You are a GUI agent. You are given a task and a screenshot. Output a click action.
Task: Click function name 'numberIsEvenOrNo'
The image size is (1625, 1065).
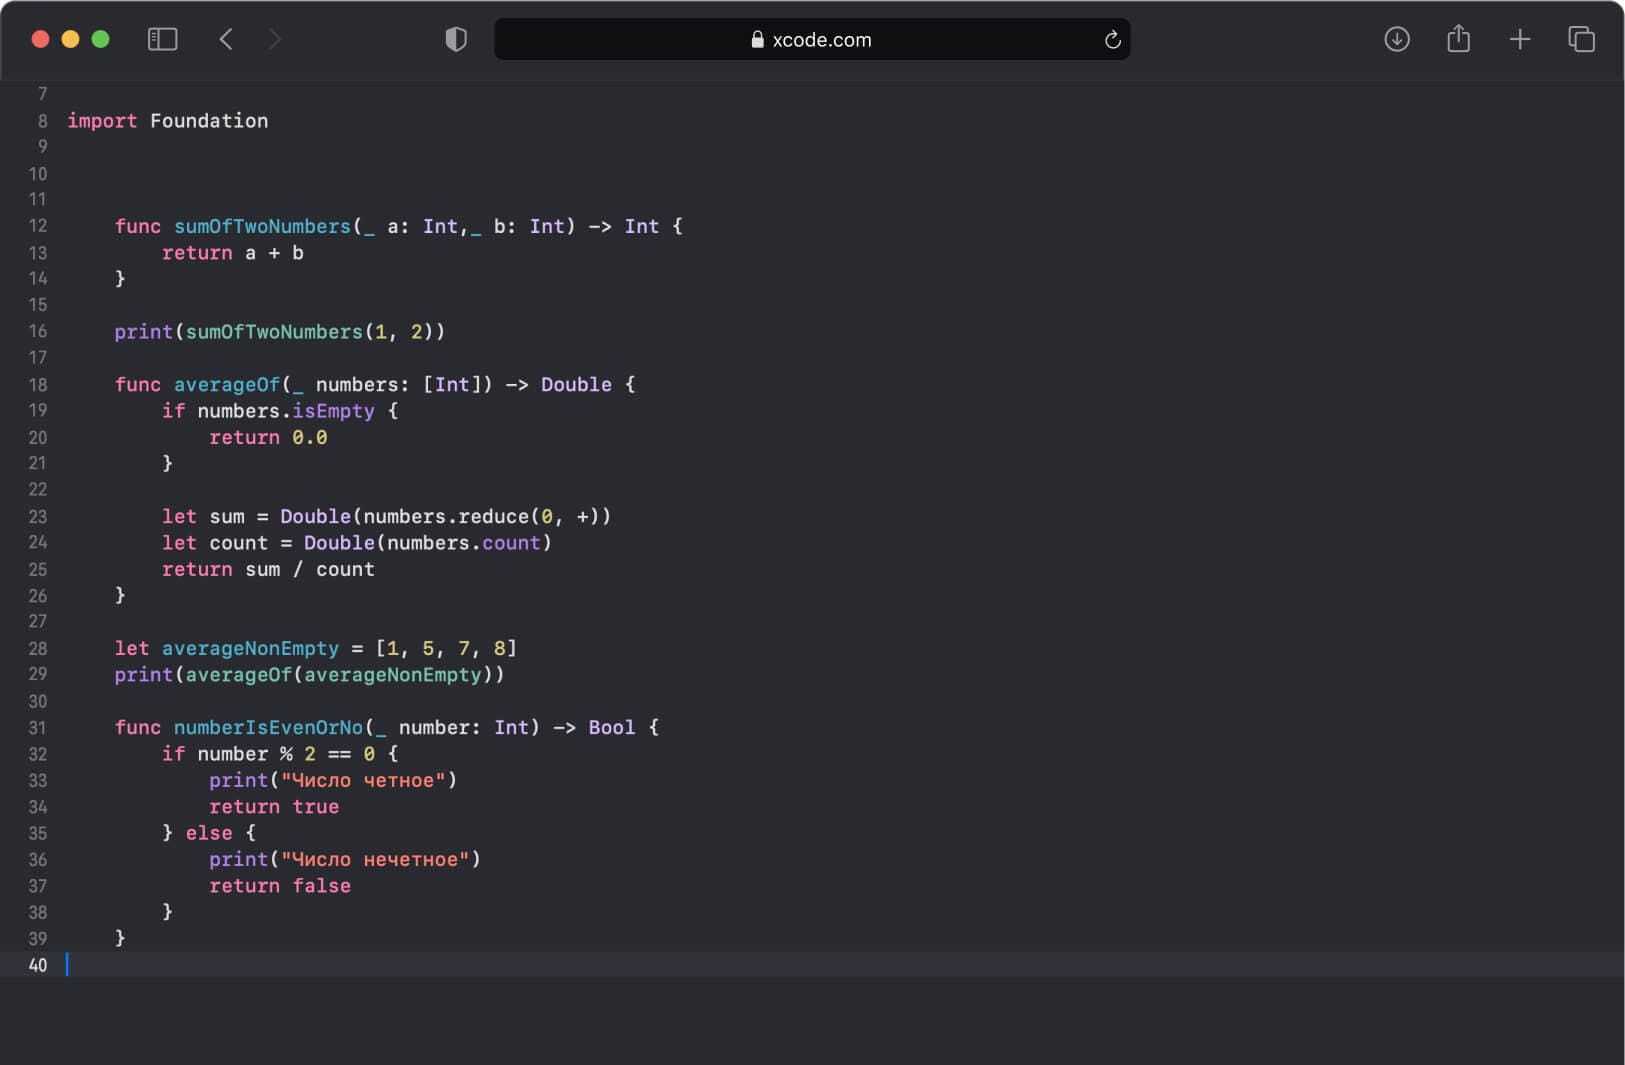pyautogui.click(x=268, y=728)
